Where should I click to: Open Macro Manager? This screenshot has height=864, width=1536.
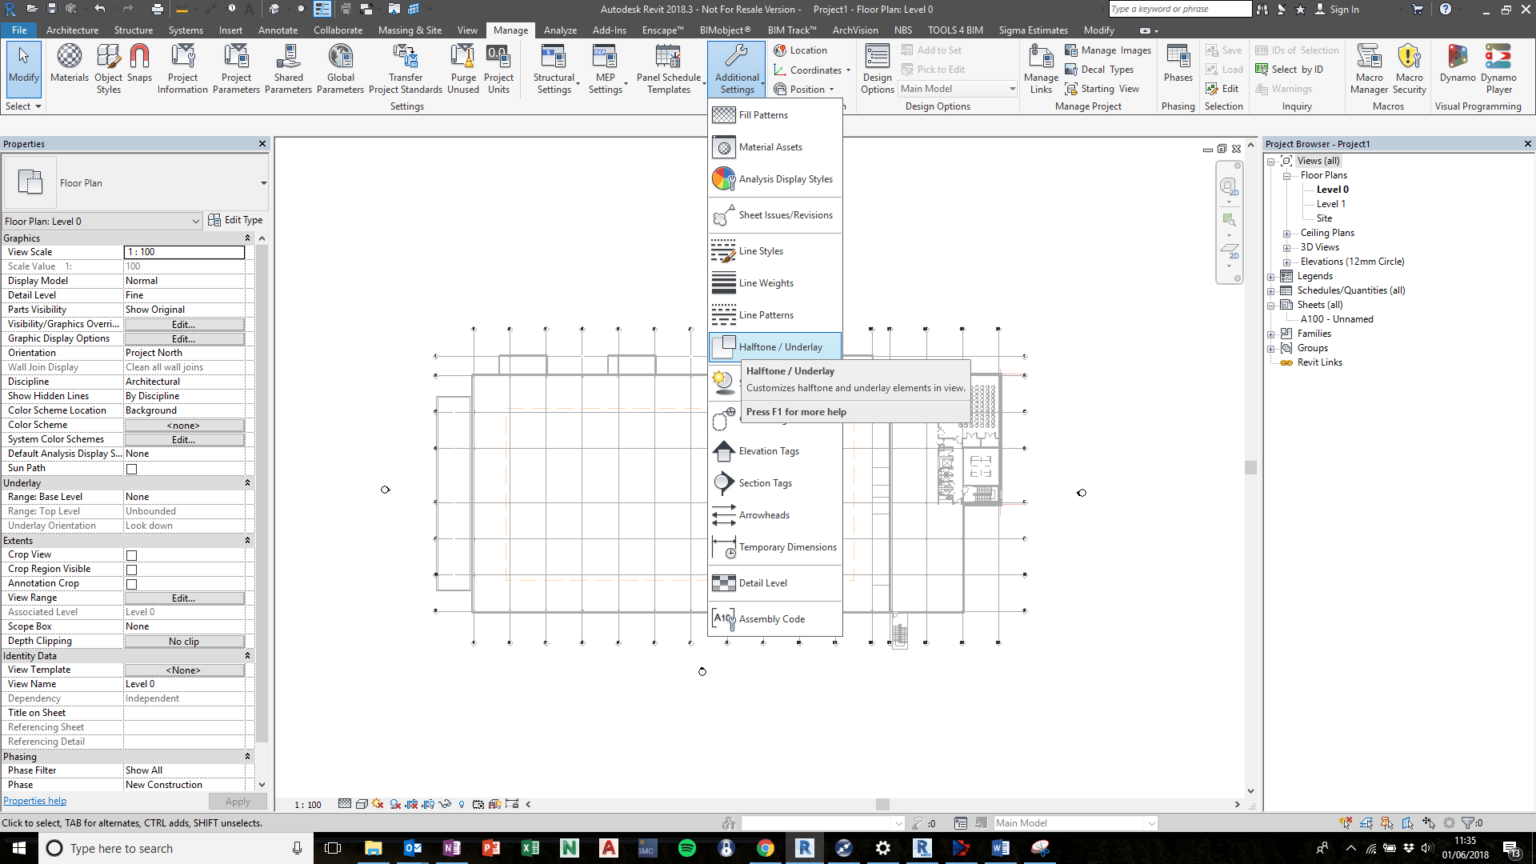pyautogui.click(x=1369, y=68)
